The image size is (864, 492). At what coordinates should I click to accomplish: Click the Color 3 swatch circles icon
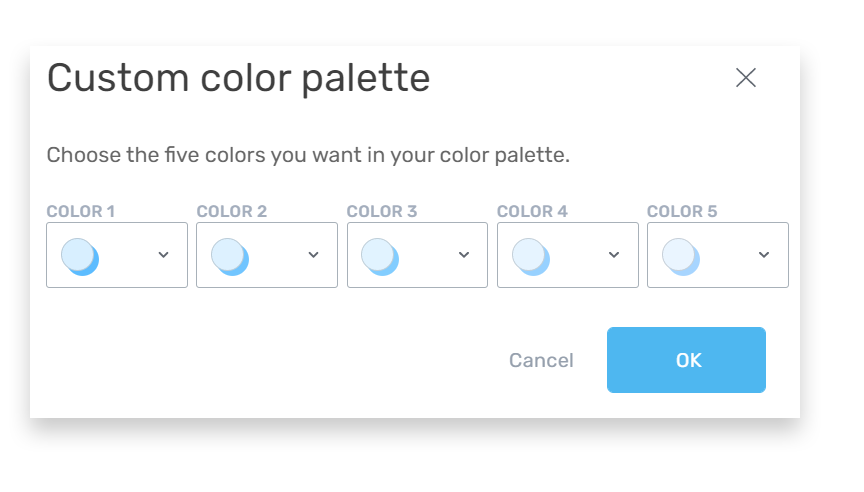[x=380, y=256]
